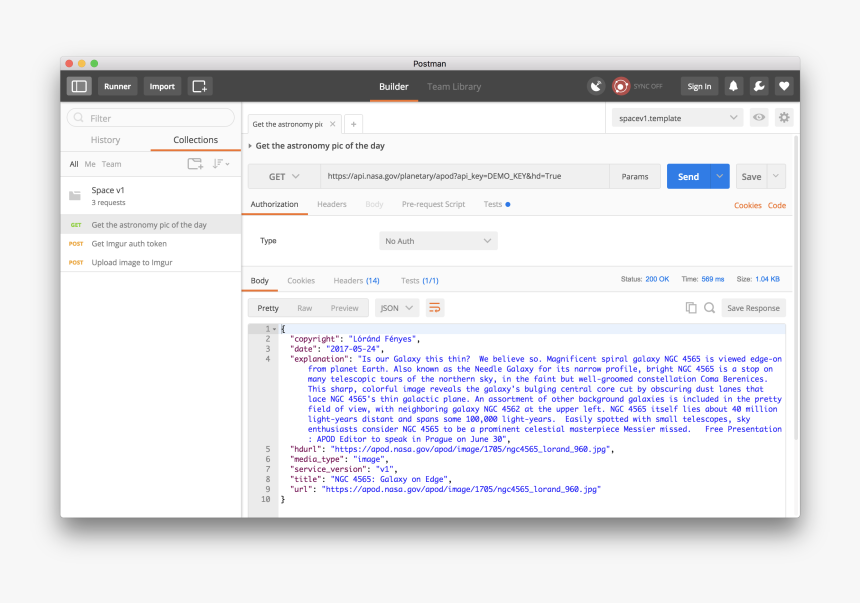
Task: Search within the response body
Action: coord(709,308)
